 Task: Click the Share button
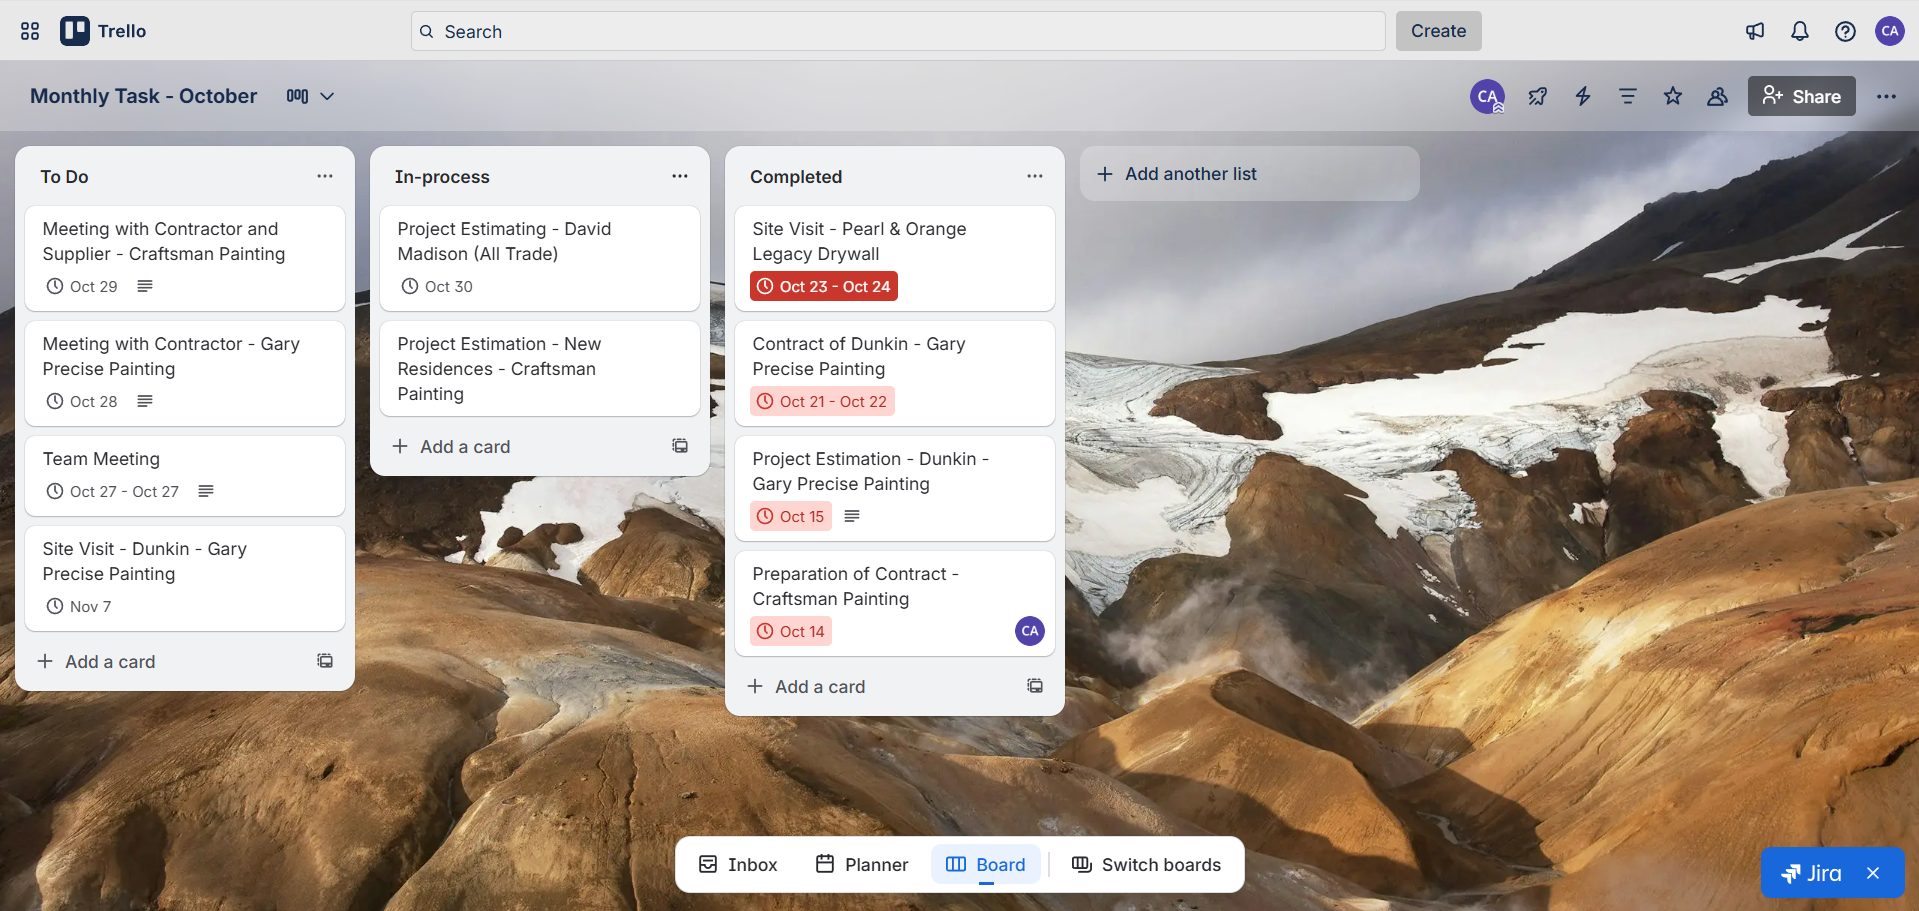[1801, 96]
